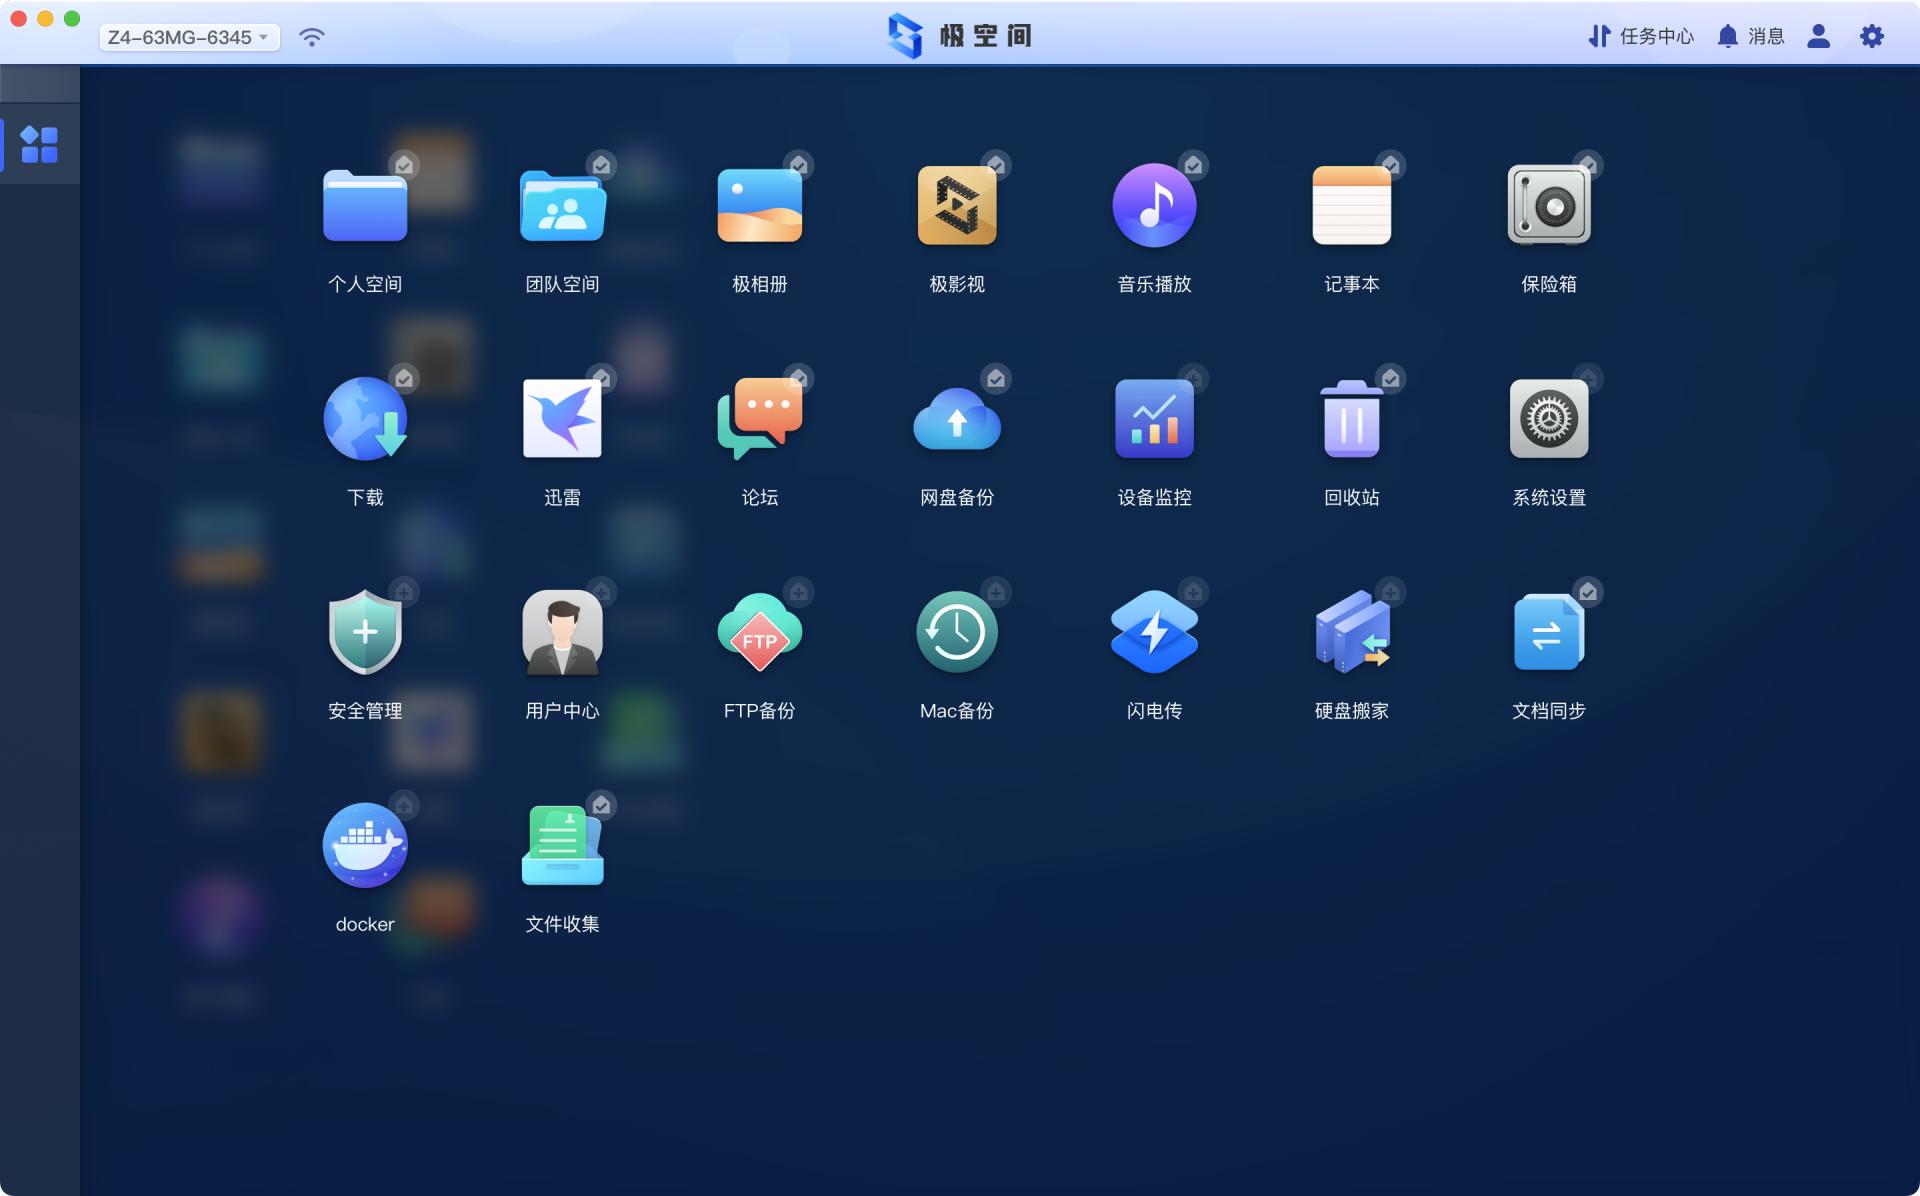Open the 硬盘搬家 disk migration app

[1351, 633]
